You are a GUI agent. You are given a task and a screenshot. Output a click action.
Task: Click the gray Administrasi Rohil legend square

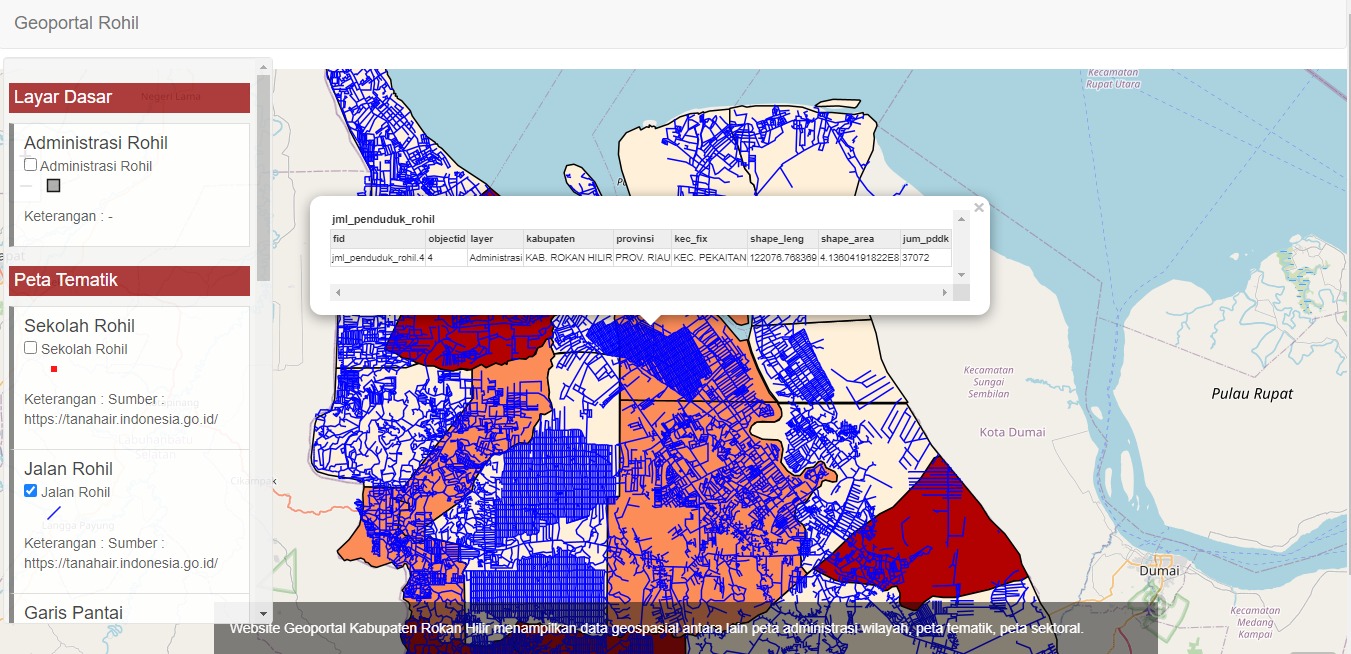pos(54,186)
